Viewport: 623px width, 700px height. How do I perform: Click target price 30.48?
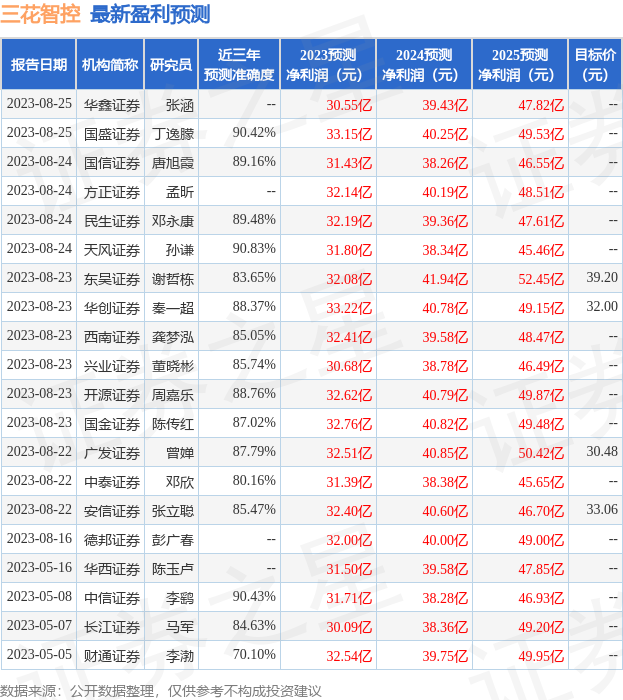(602, 451)
